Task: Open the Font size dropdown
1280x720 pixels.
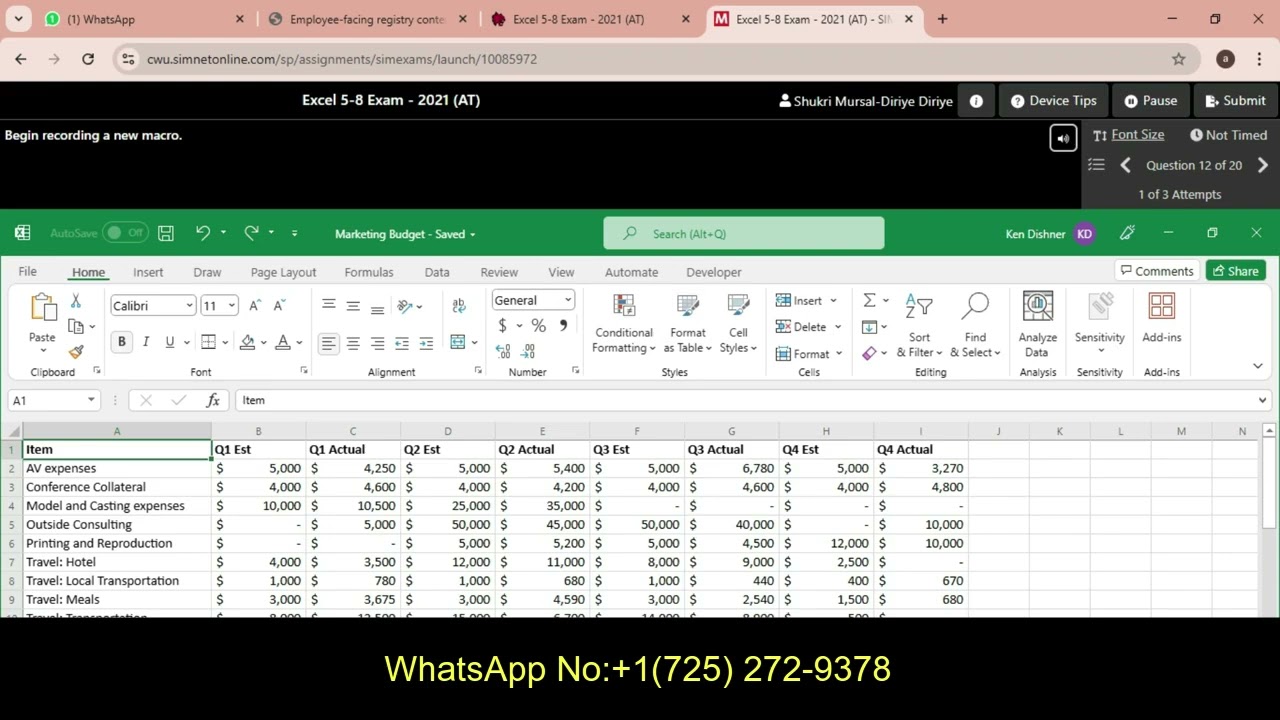Action: tap(232, 306)
